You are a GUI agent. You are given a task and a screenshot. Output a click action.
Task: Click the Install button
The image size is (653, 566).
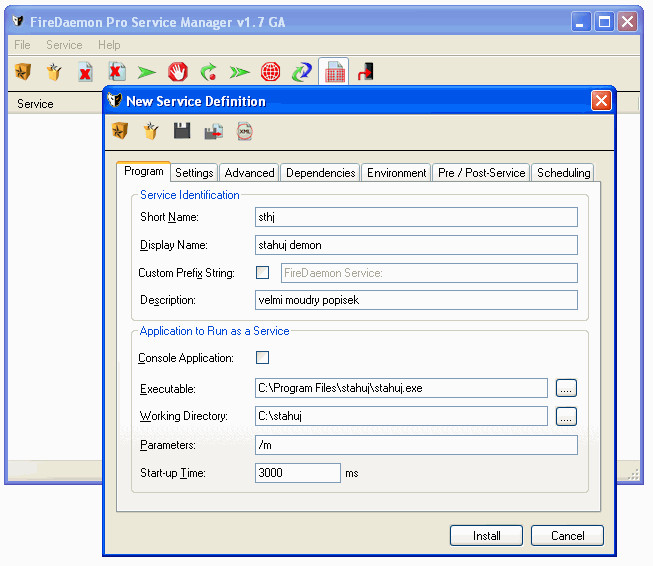tap(486, 535)
